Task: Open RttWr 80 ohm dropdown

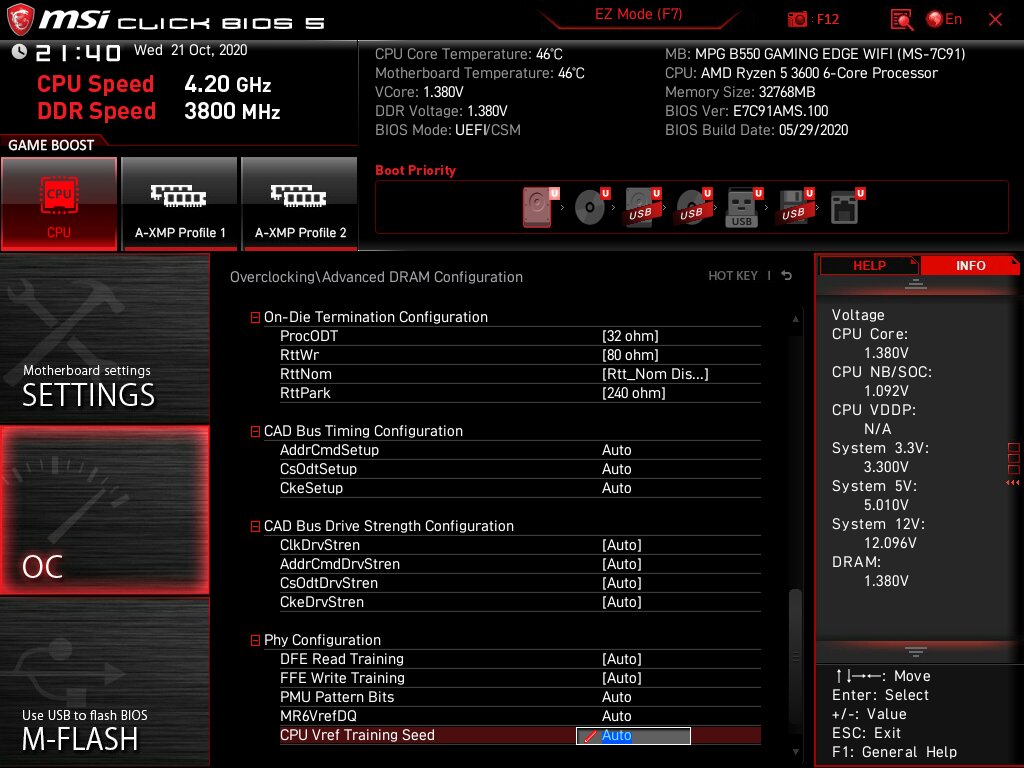Action: pos(630,355)
